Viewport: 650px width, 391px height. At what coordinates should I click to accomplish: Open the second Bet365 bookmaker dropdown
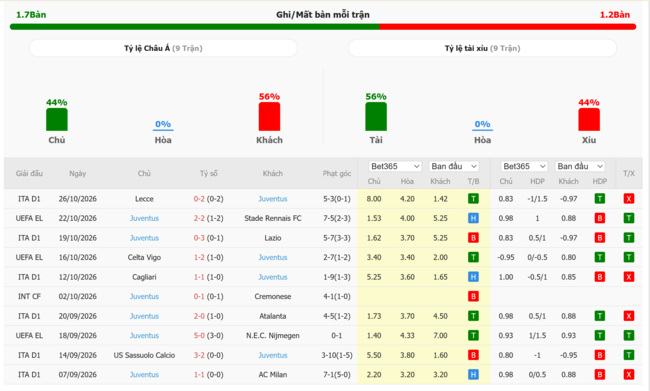[x=524, y=166]
